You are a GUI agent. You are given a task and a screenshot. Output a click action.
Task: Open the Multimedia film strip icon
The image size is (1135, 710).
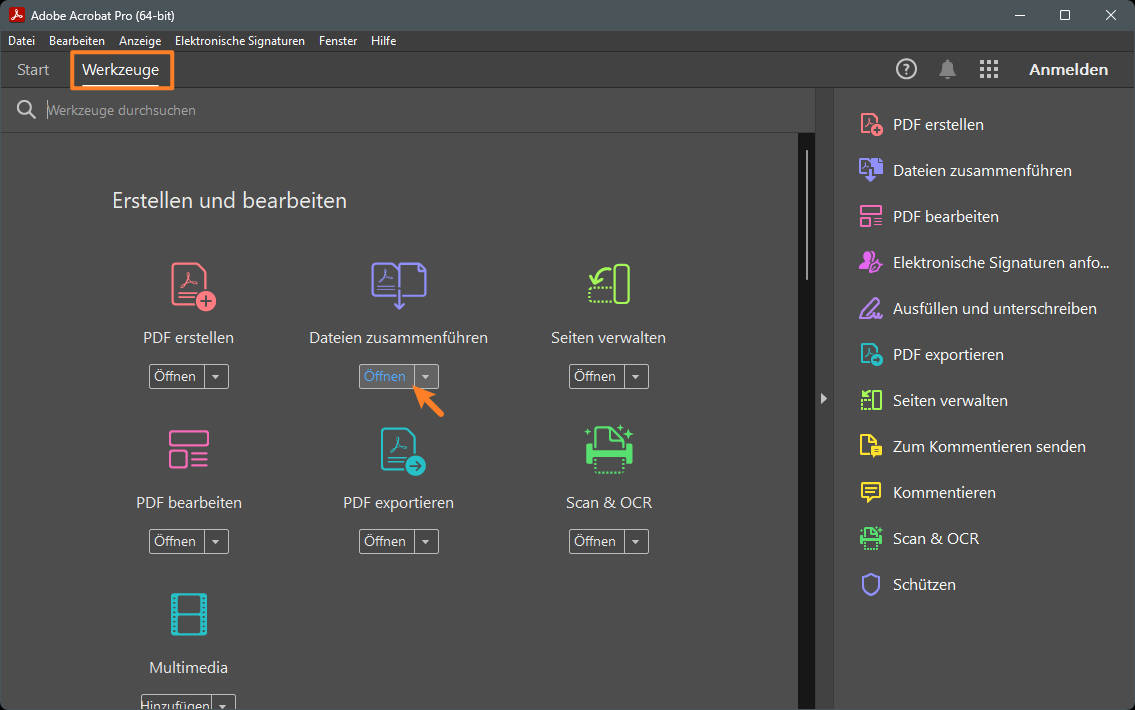point(189,614)
